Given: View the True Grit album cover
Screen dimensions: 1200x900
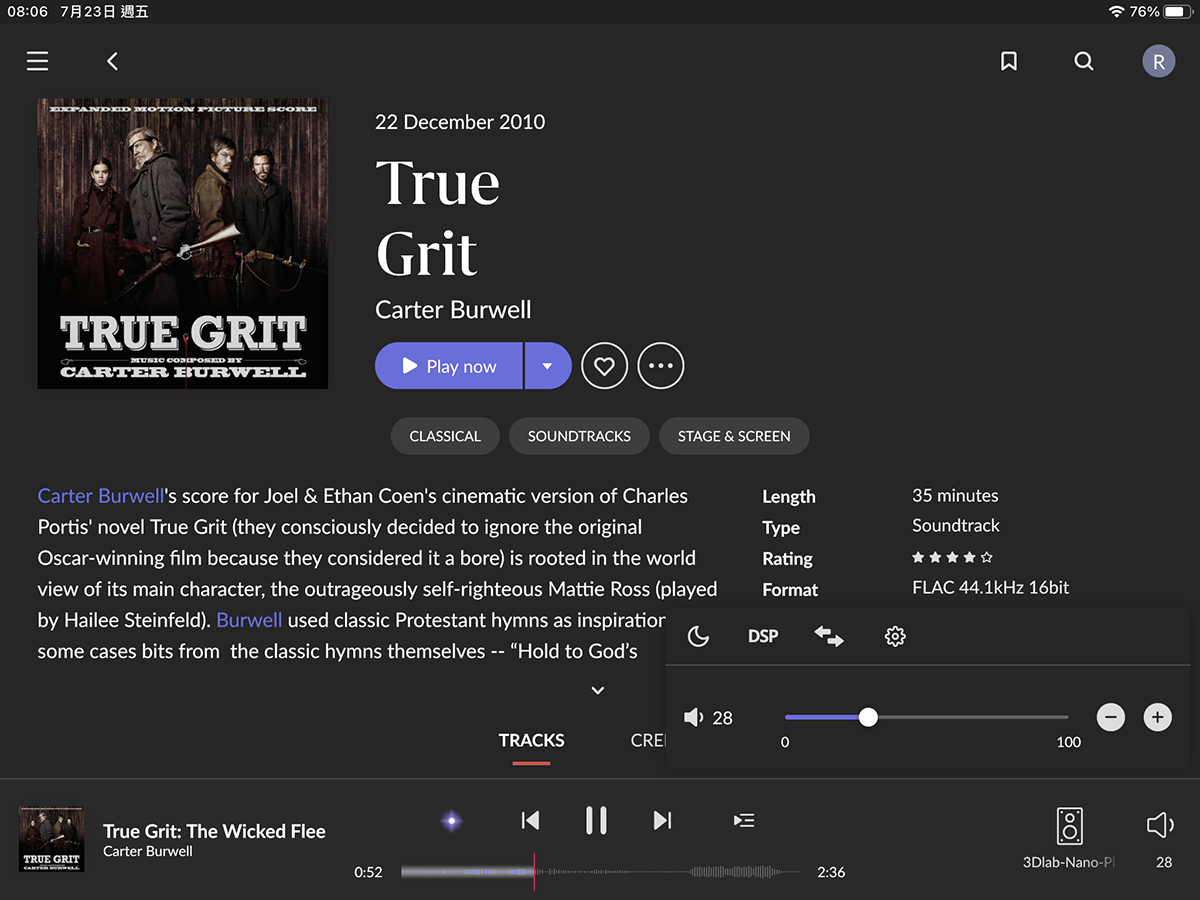Looking at the screenshot, I should click(x=183, y=243).
